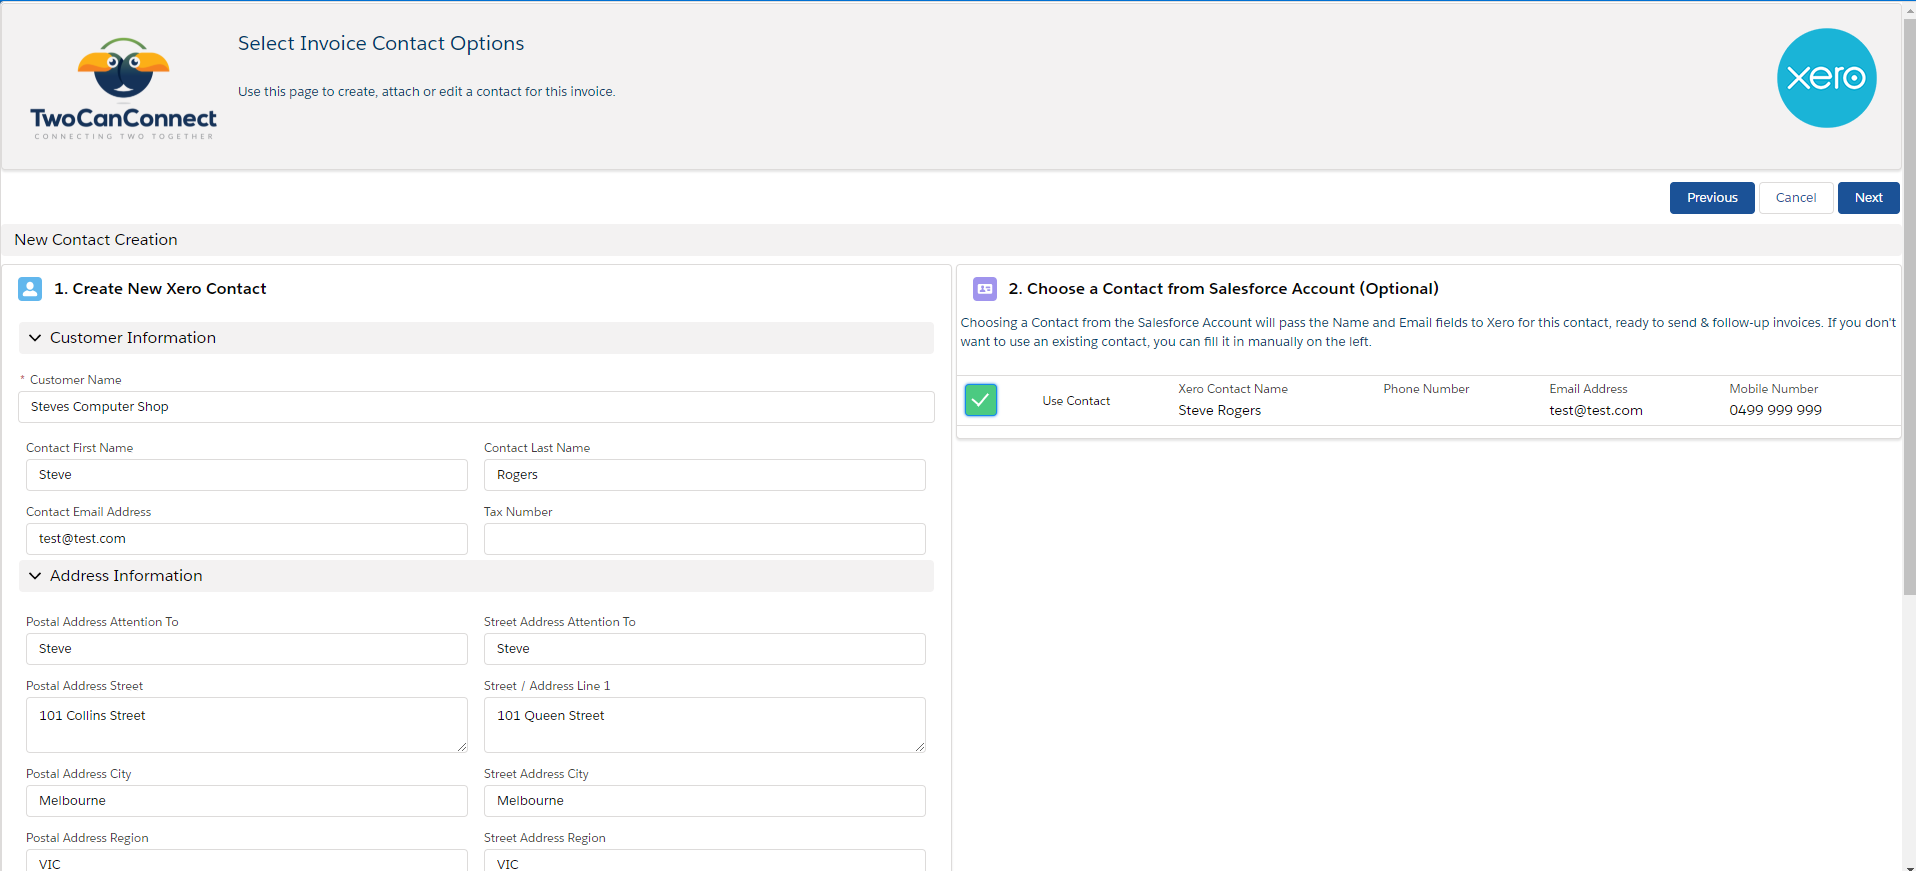Click mobile number 0499 999 999

pyautogui.click(x=1775, y=410)
